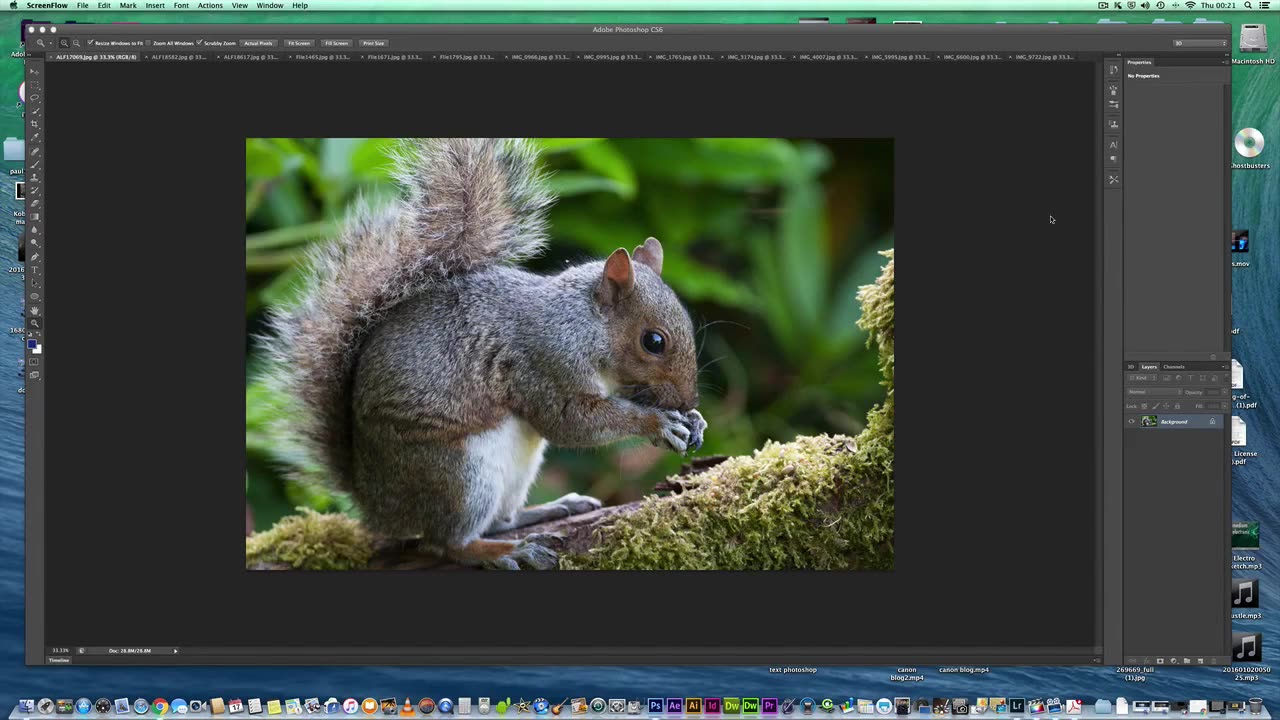Toggle Zoom All Windows checkbox
Image resolution: width=1280 pixels, height=720 pixels.
pos(148,43)
